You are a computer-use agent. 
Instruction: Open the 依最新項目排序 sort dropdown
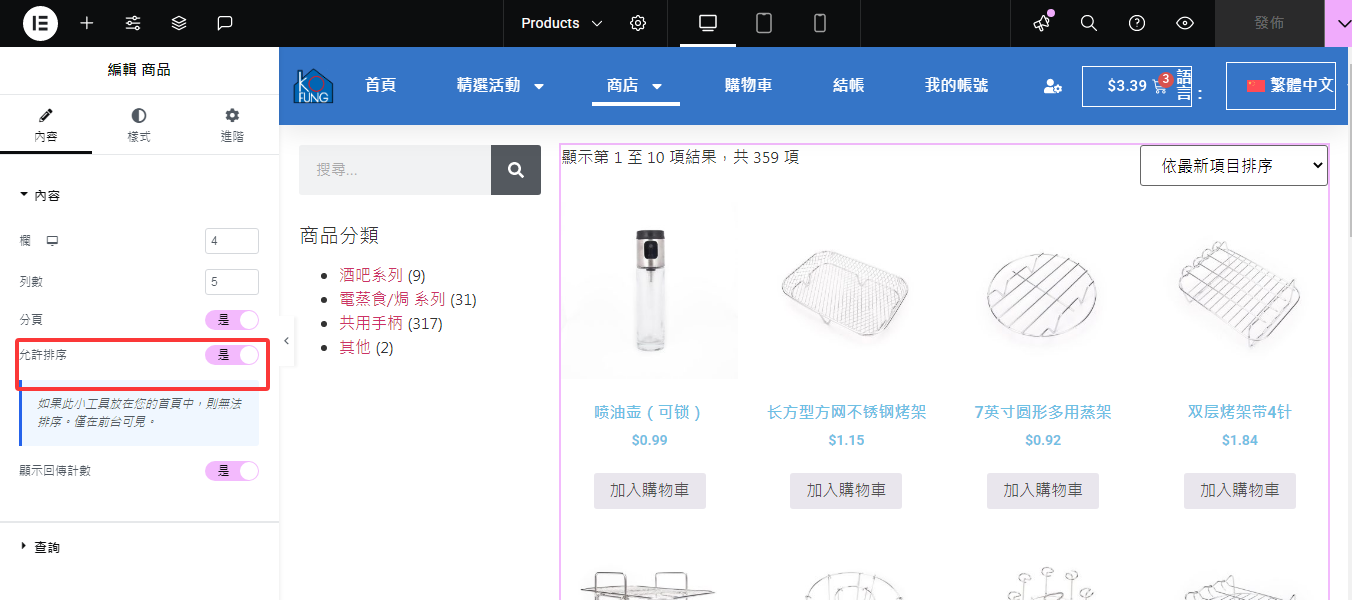coord(1234,166)
